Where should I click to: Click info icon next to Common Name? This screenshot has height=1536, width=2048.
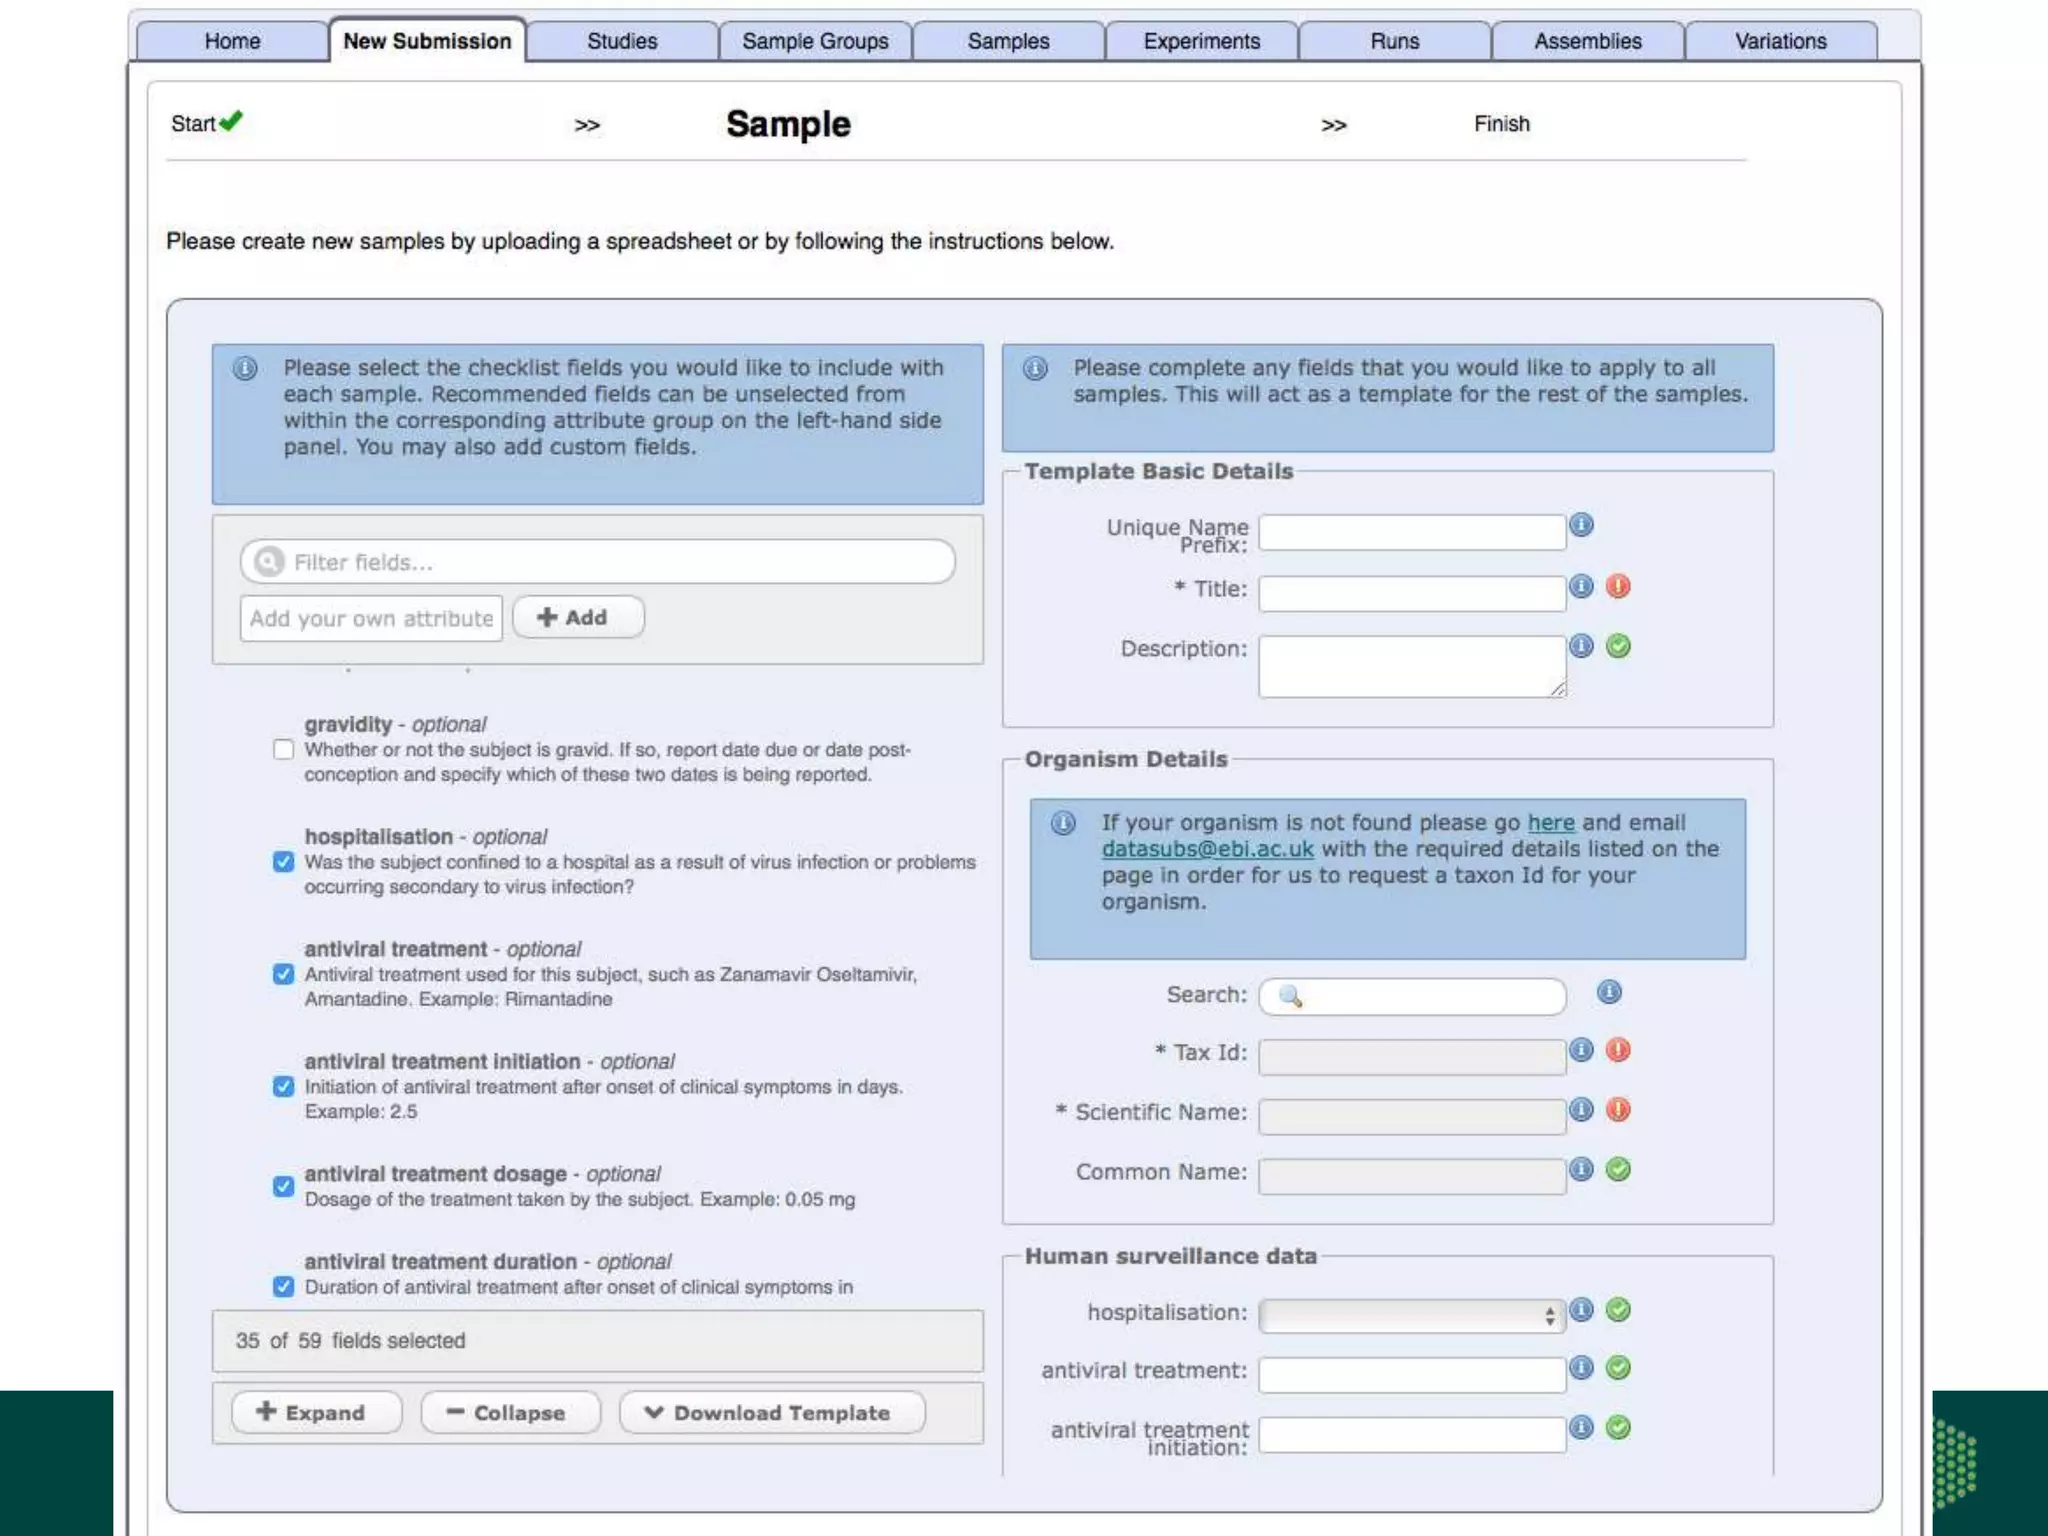click(x=1580, y=1169)
